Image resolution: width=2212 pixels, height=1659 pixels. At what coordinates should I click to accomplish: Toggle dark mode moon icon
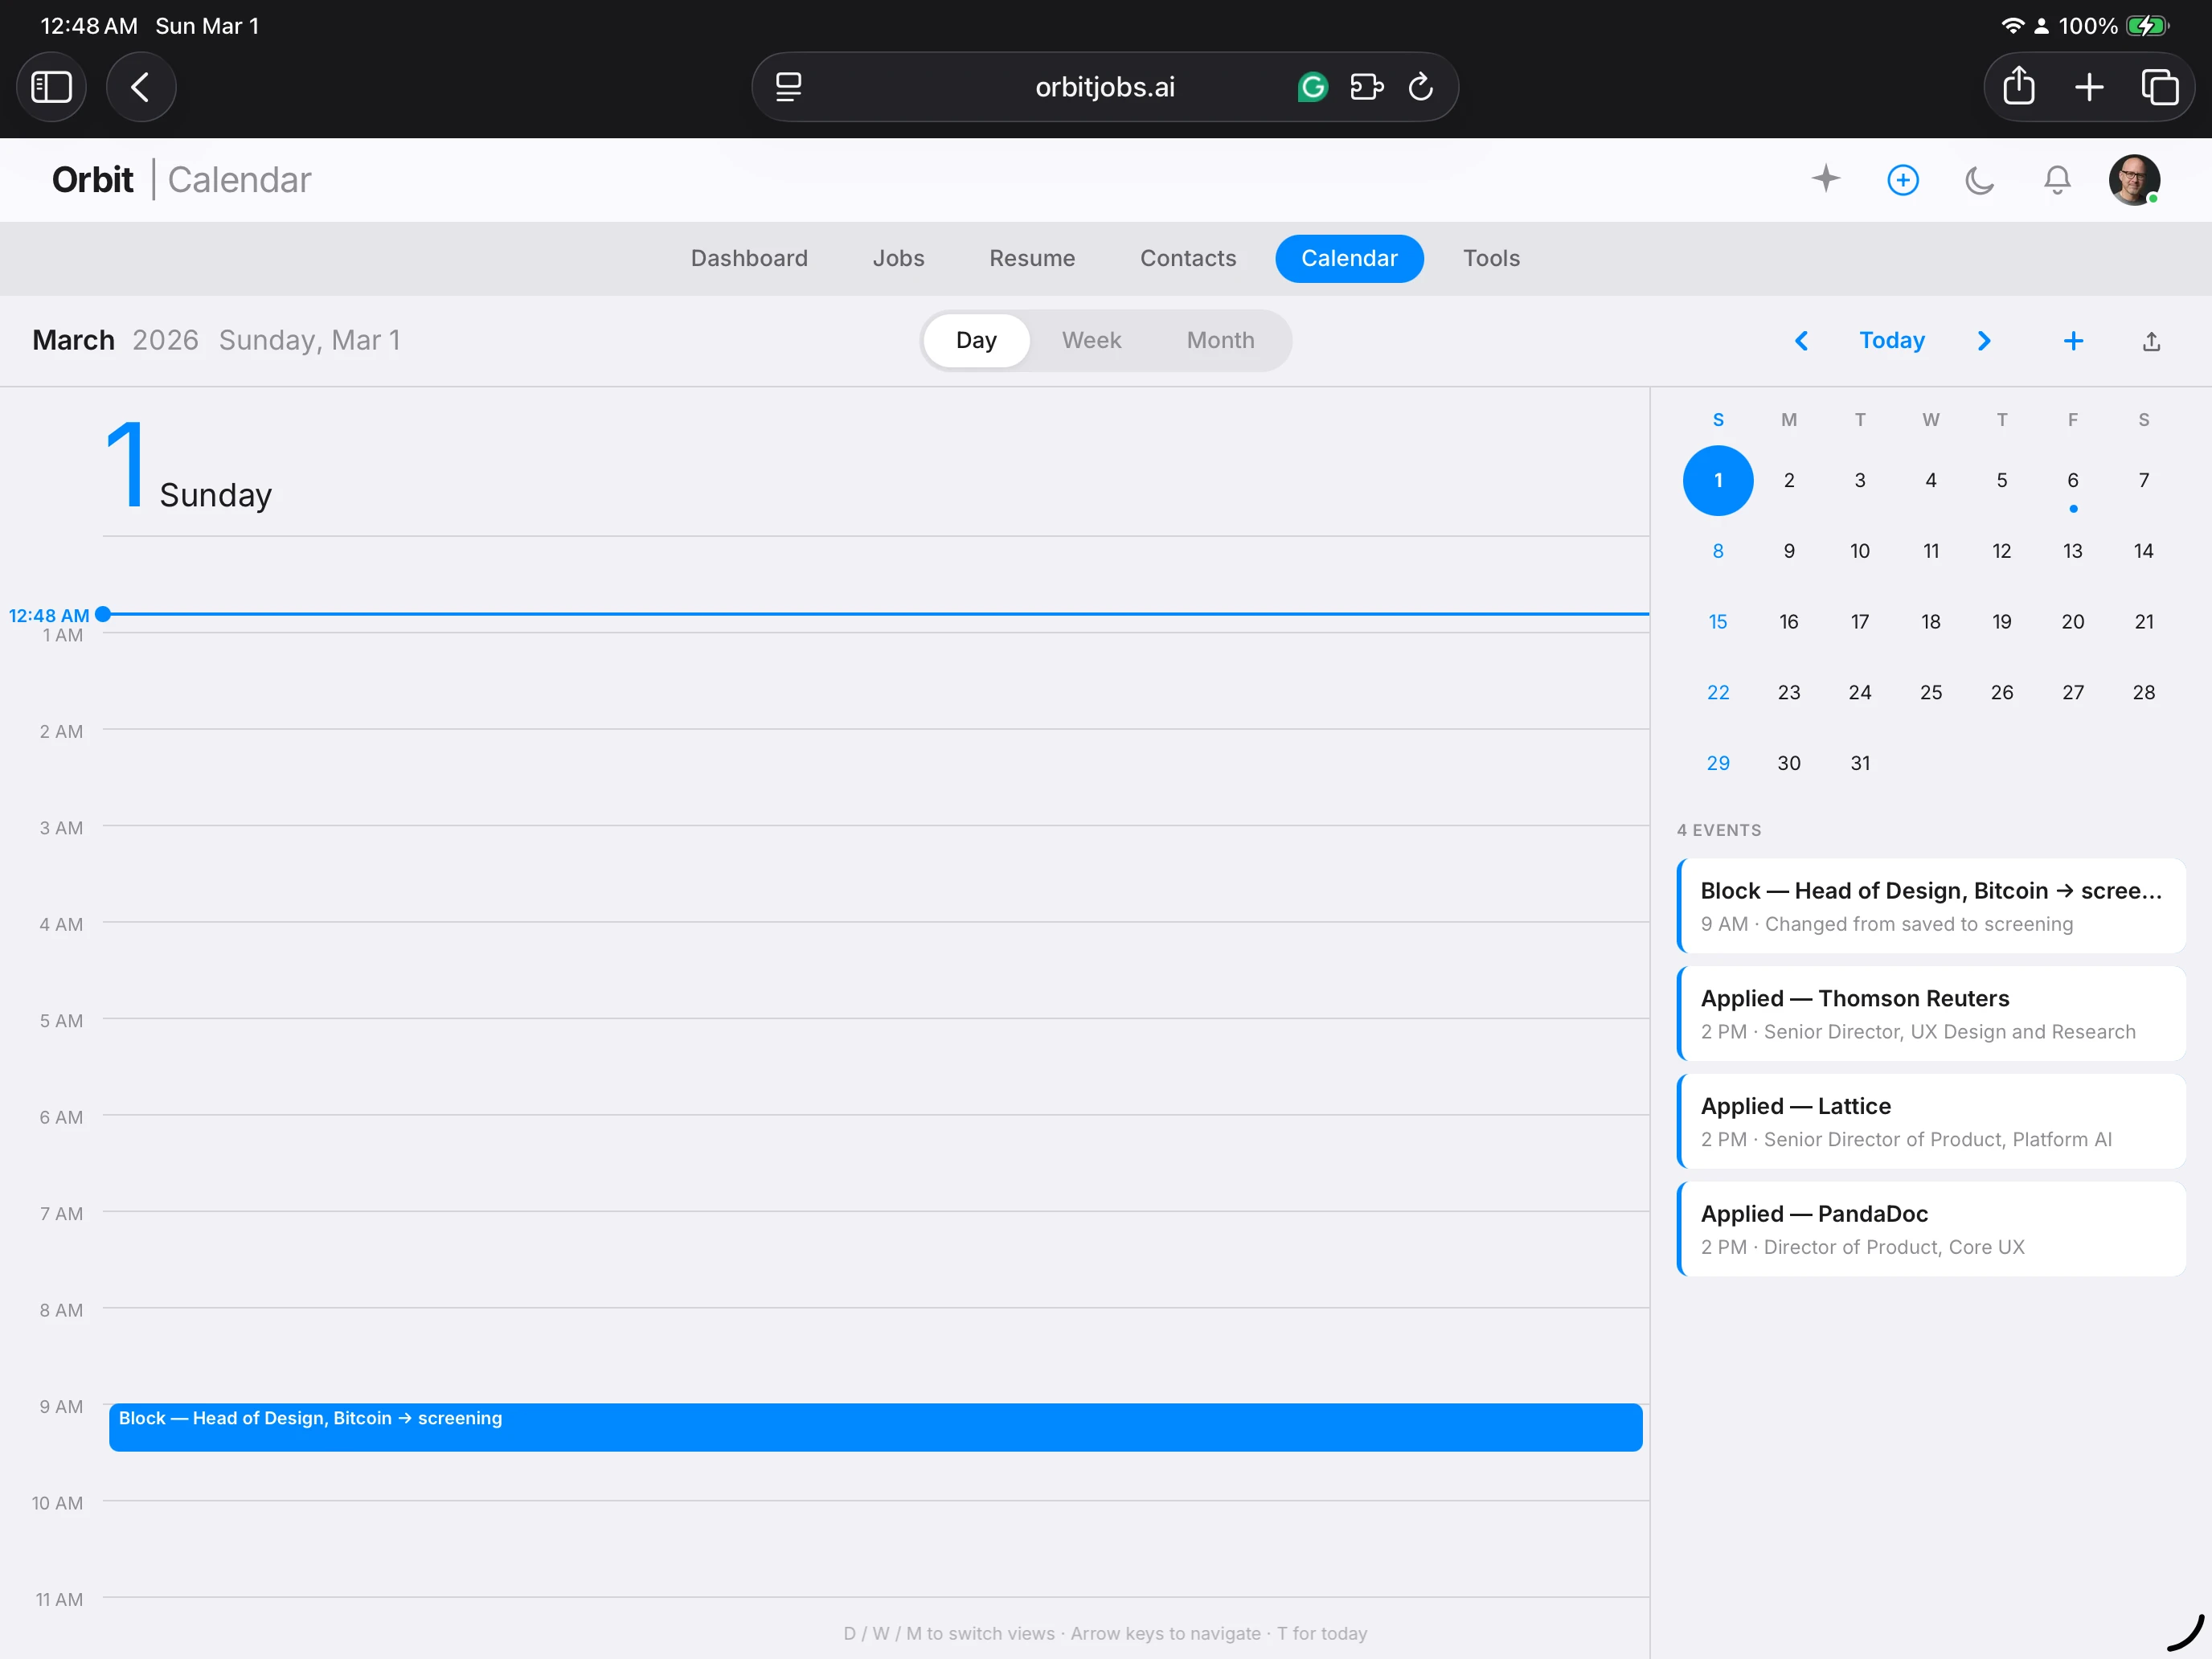coord(1979,180)
